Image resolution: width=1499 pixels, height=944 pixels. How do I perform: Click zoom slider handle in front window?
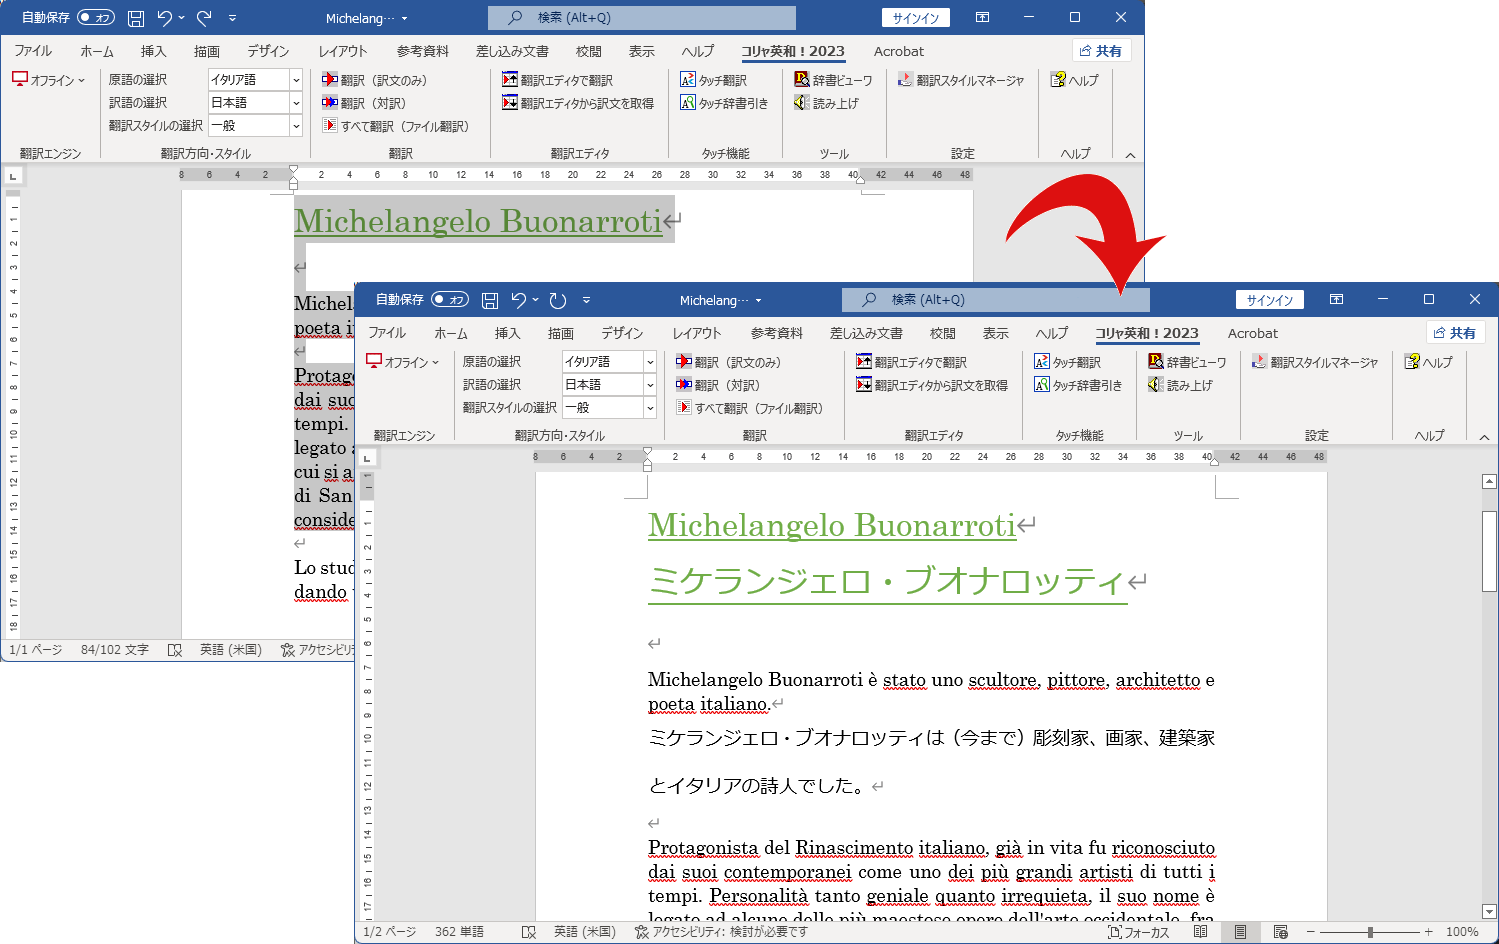point(1370,932)
